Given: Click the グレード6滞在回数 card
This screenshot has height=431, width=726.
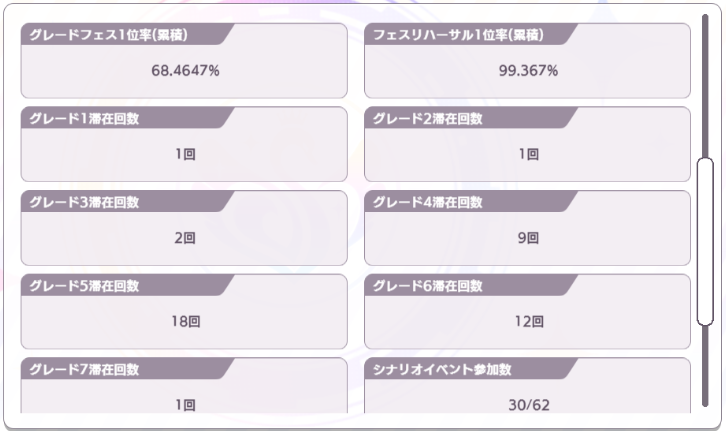Looking at the screenshot, I should click(527, 312).
